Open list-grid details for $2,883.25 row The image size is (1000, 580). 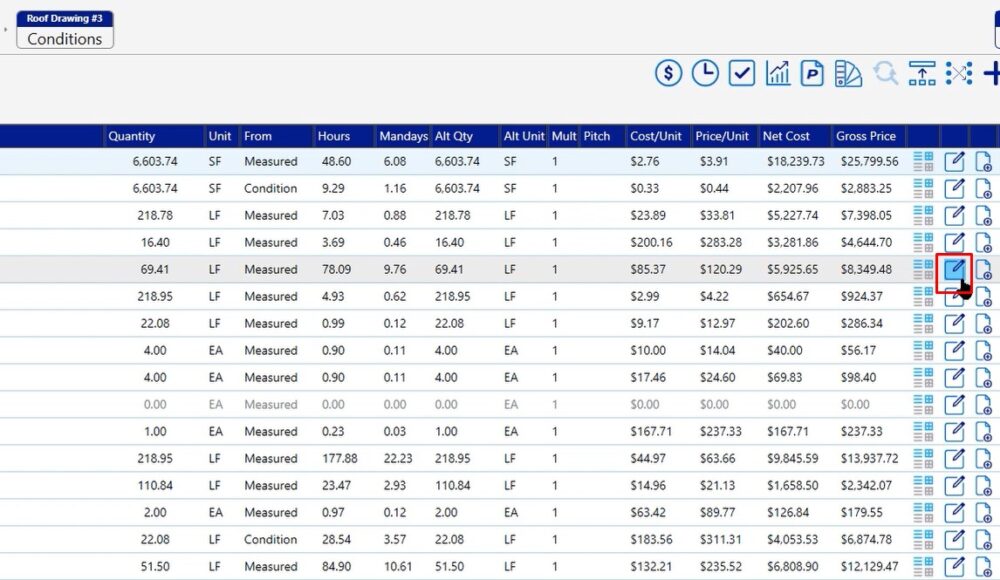(922, 188)
